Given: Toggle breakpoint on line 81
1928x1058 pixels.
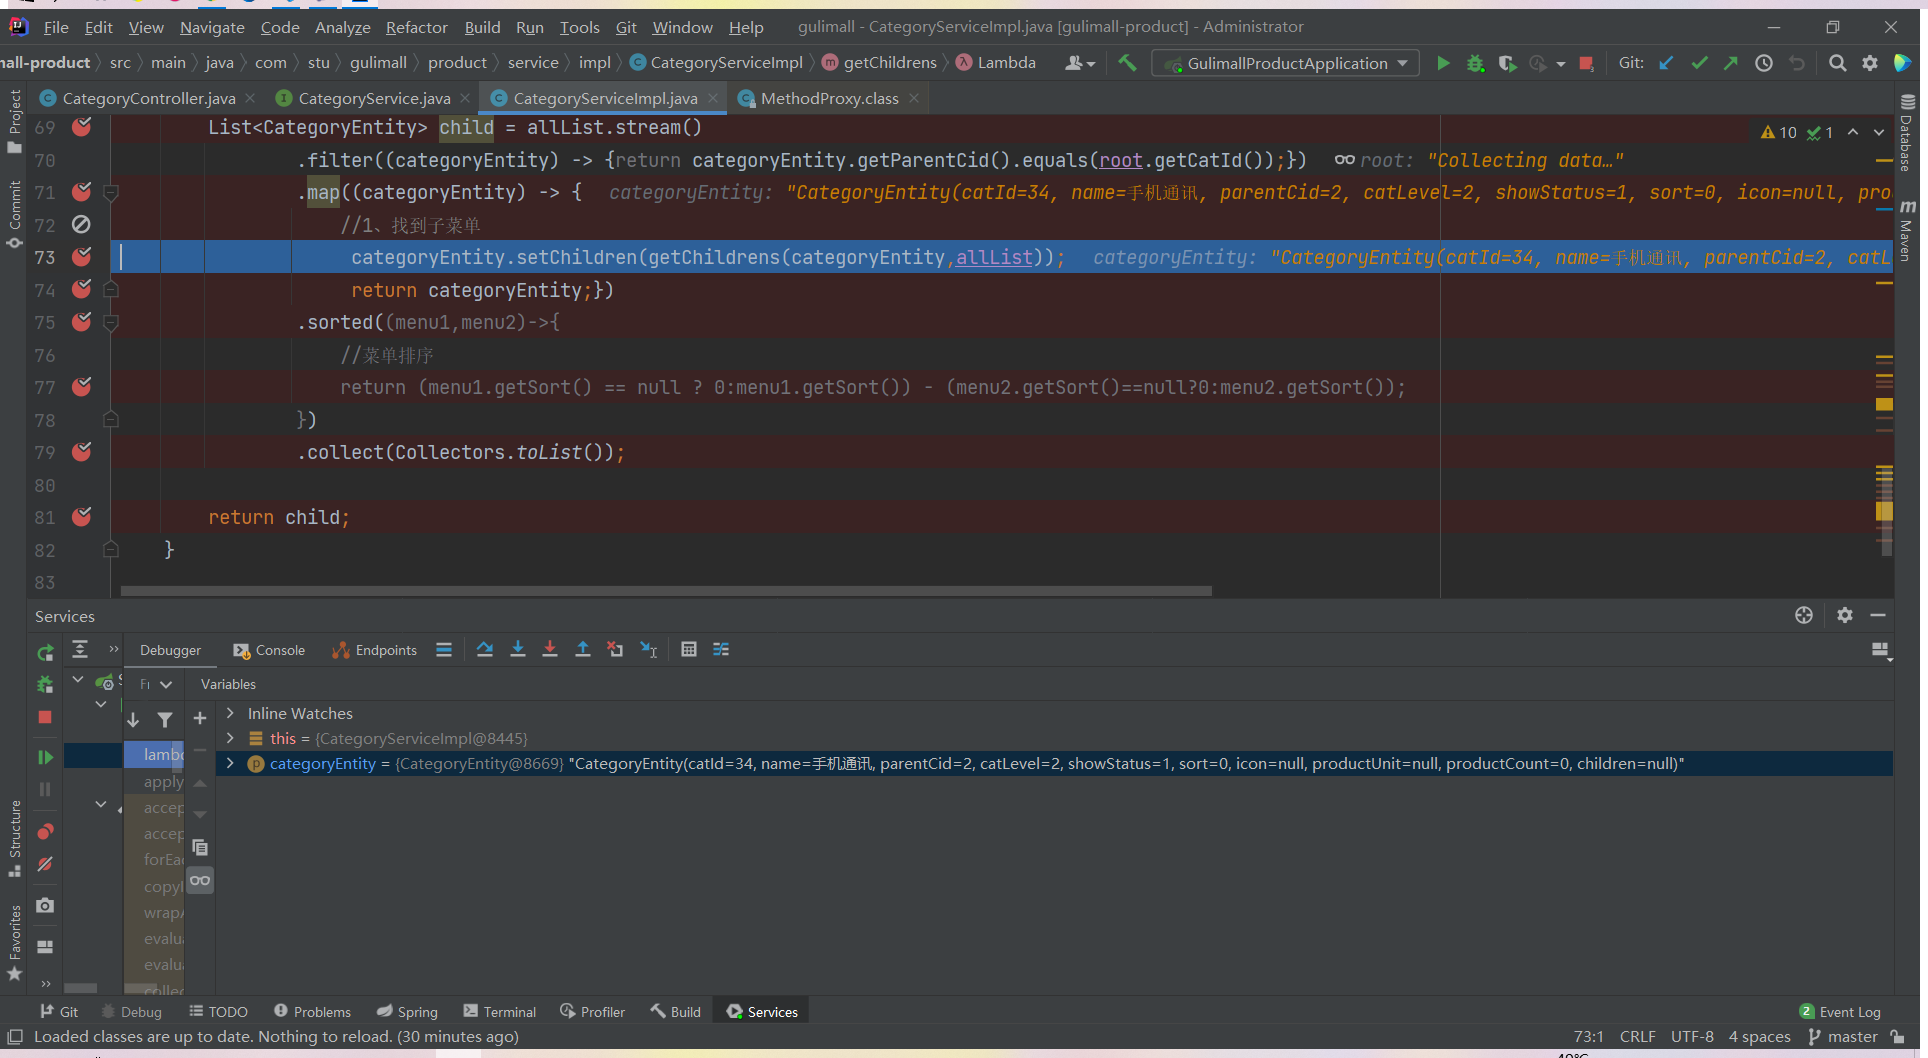Looking at the screenshot, I should (x=82, y=517).
